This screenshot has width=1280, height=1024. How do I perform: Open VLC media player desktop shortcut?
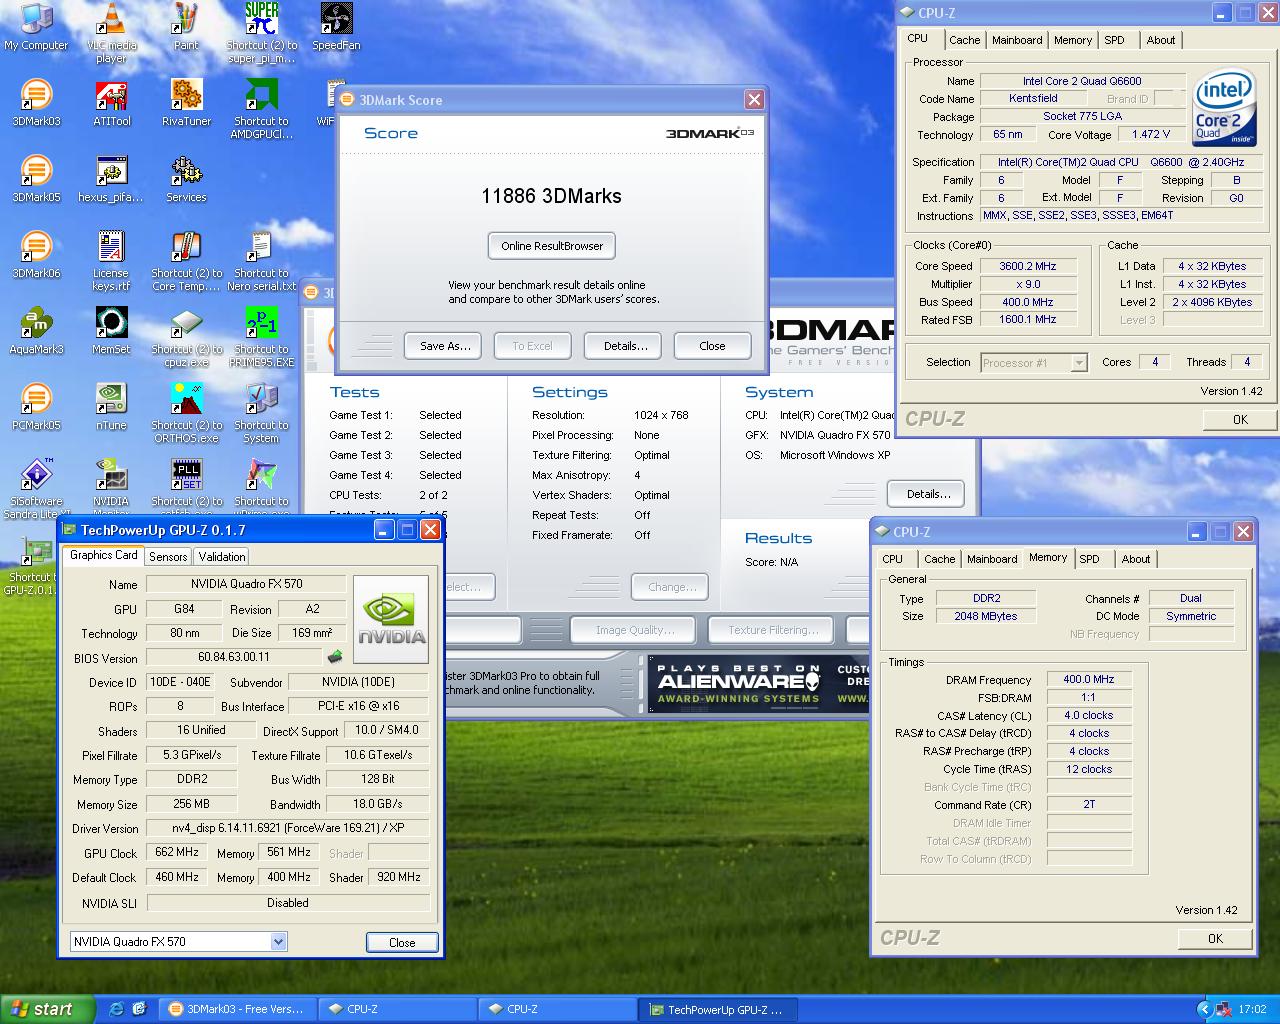111,32
